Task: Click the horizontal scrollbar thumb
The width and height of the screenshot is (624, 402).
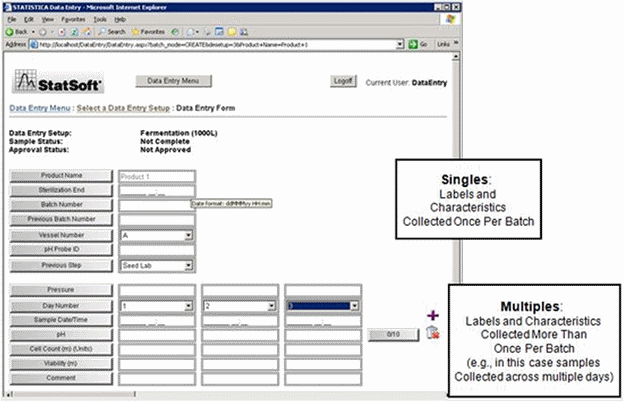Action: 74,394
